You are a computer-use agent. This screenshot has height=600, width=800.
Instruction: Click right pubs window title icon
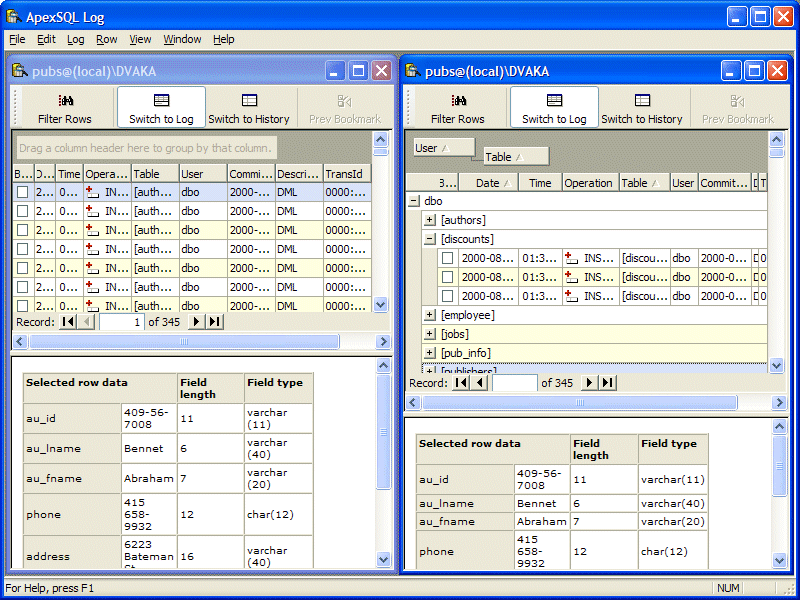[x=413, y=70]
